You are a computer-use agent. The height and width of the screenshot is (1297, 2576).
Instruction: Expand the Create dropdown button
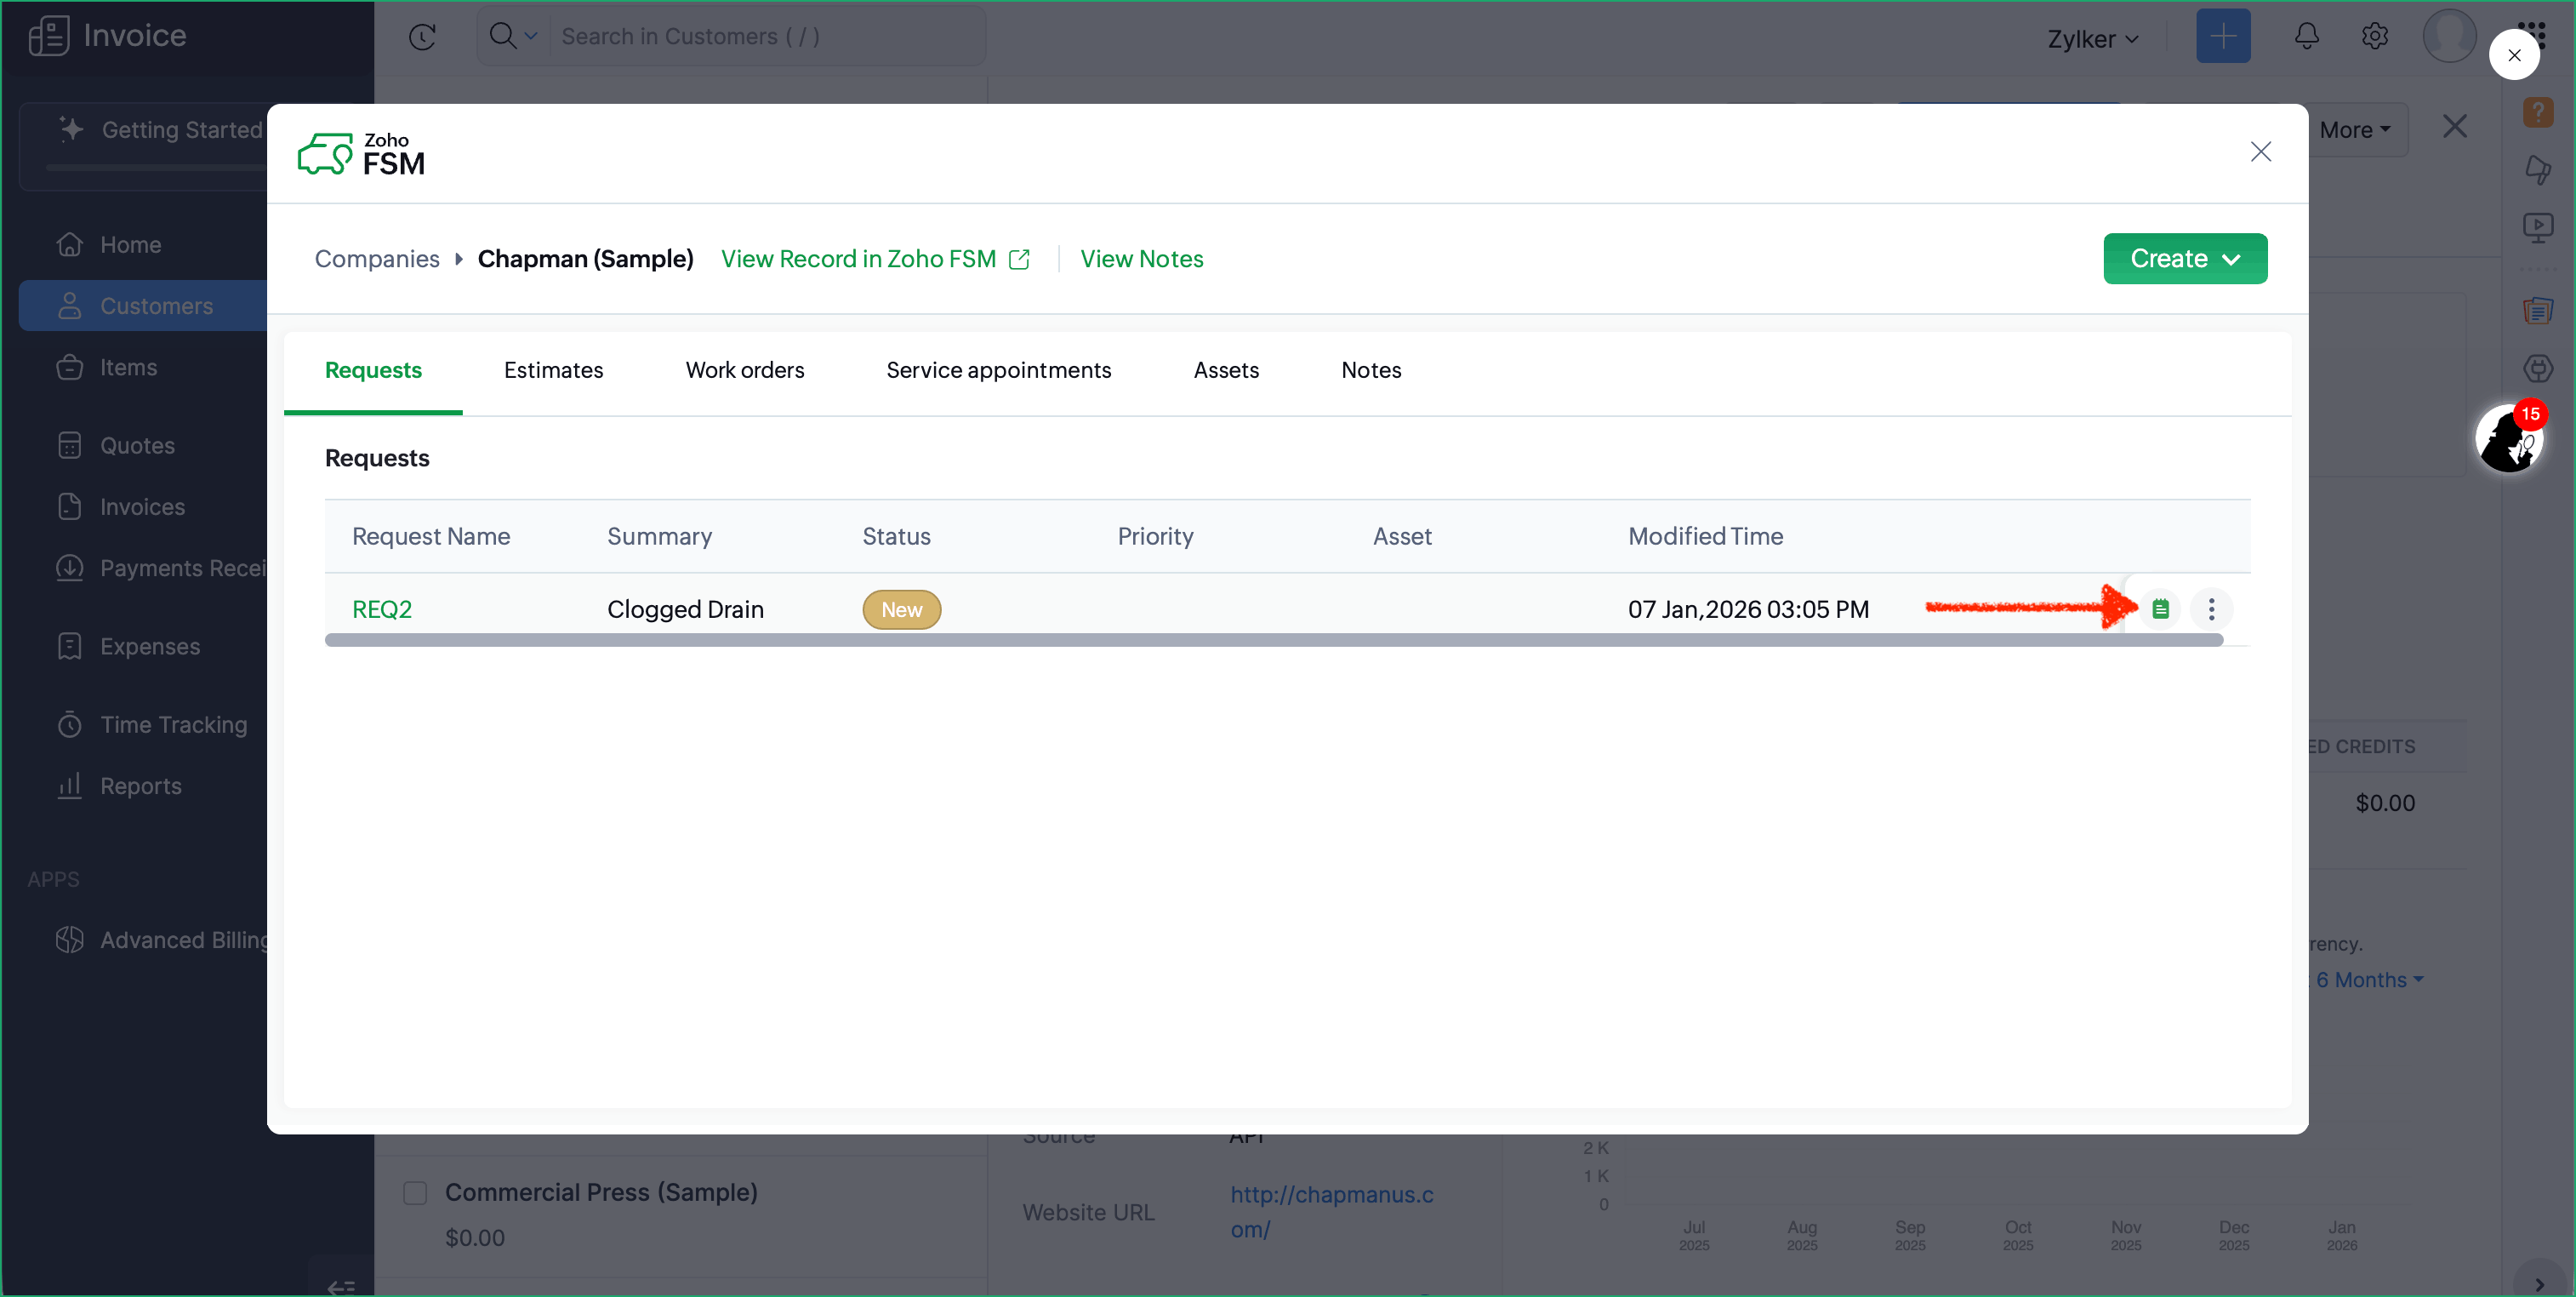[x=2184, y=259]
